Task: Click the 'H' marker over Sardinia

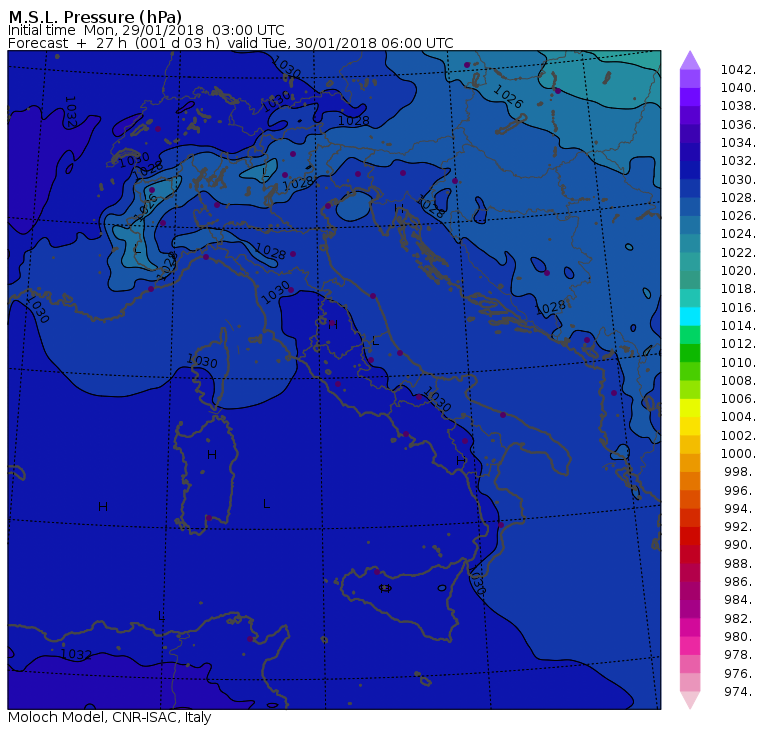Action: [x=212, y=454]
